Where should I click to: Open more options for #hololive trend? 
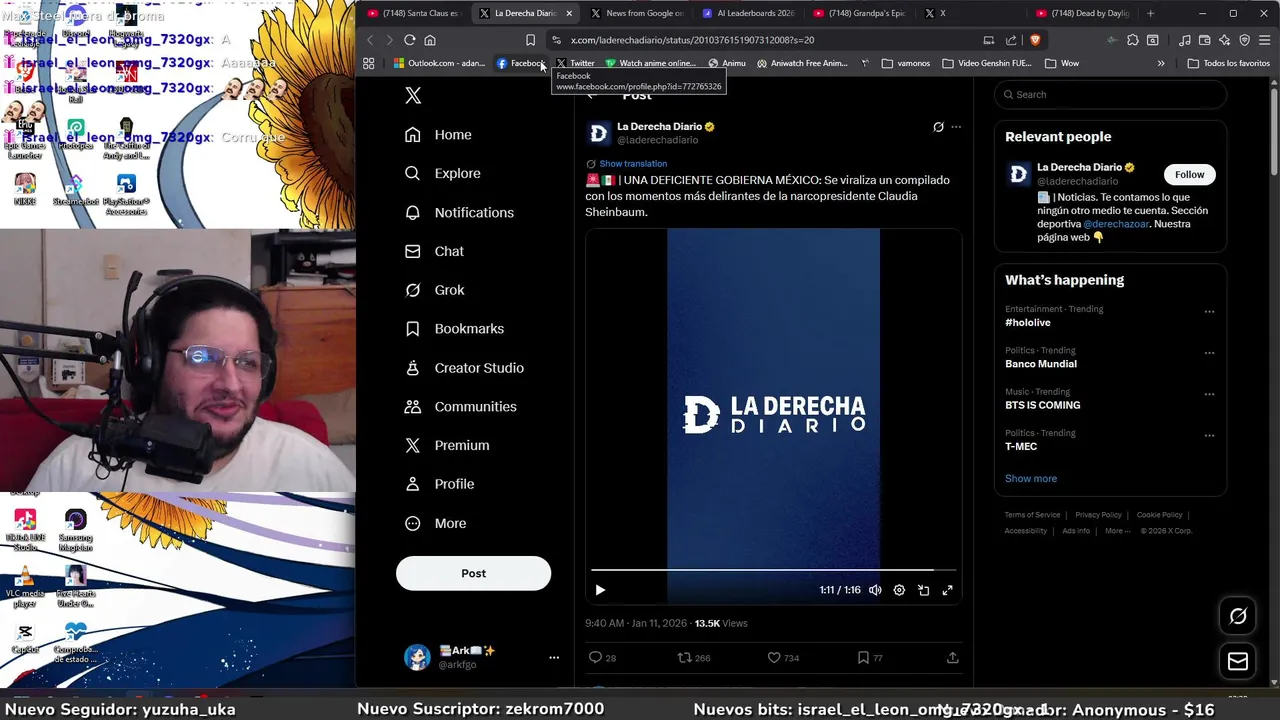coord(1209,312)
